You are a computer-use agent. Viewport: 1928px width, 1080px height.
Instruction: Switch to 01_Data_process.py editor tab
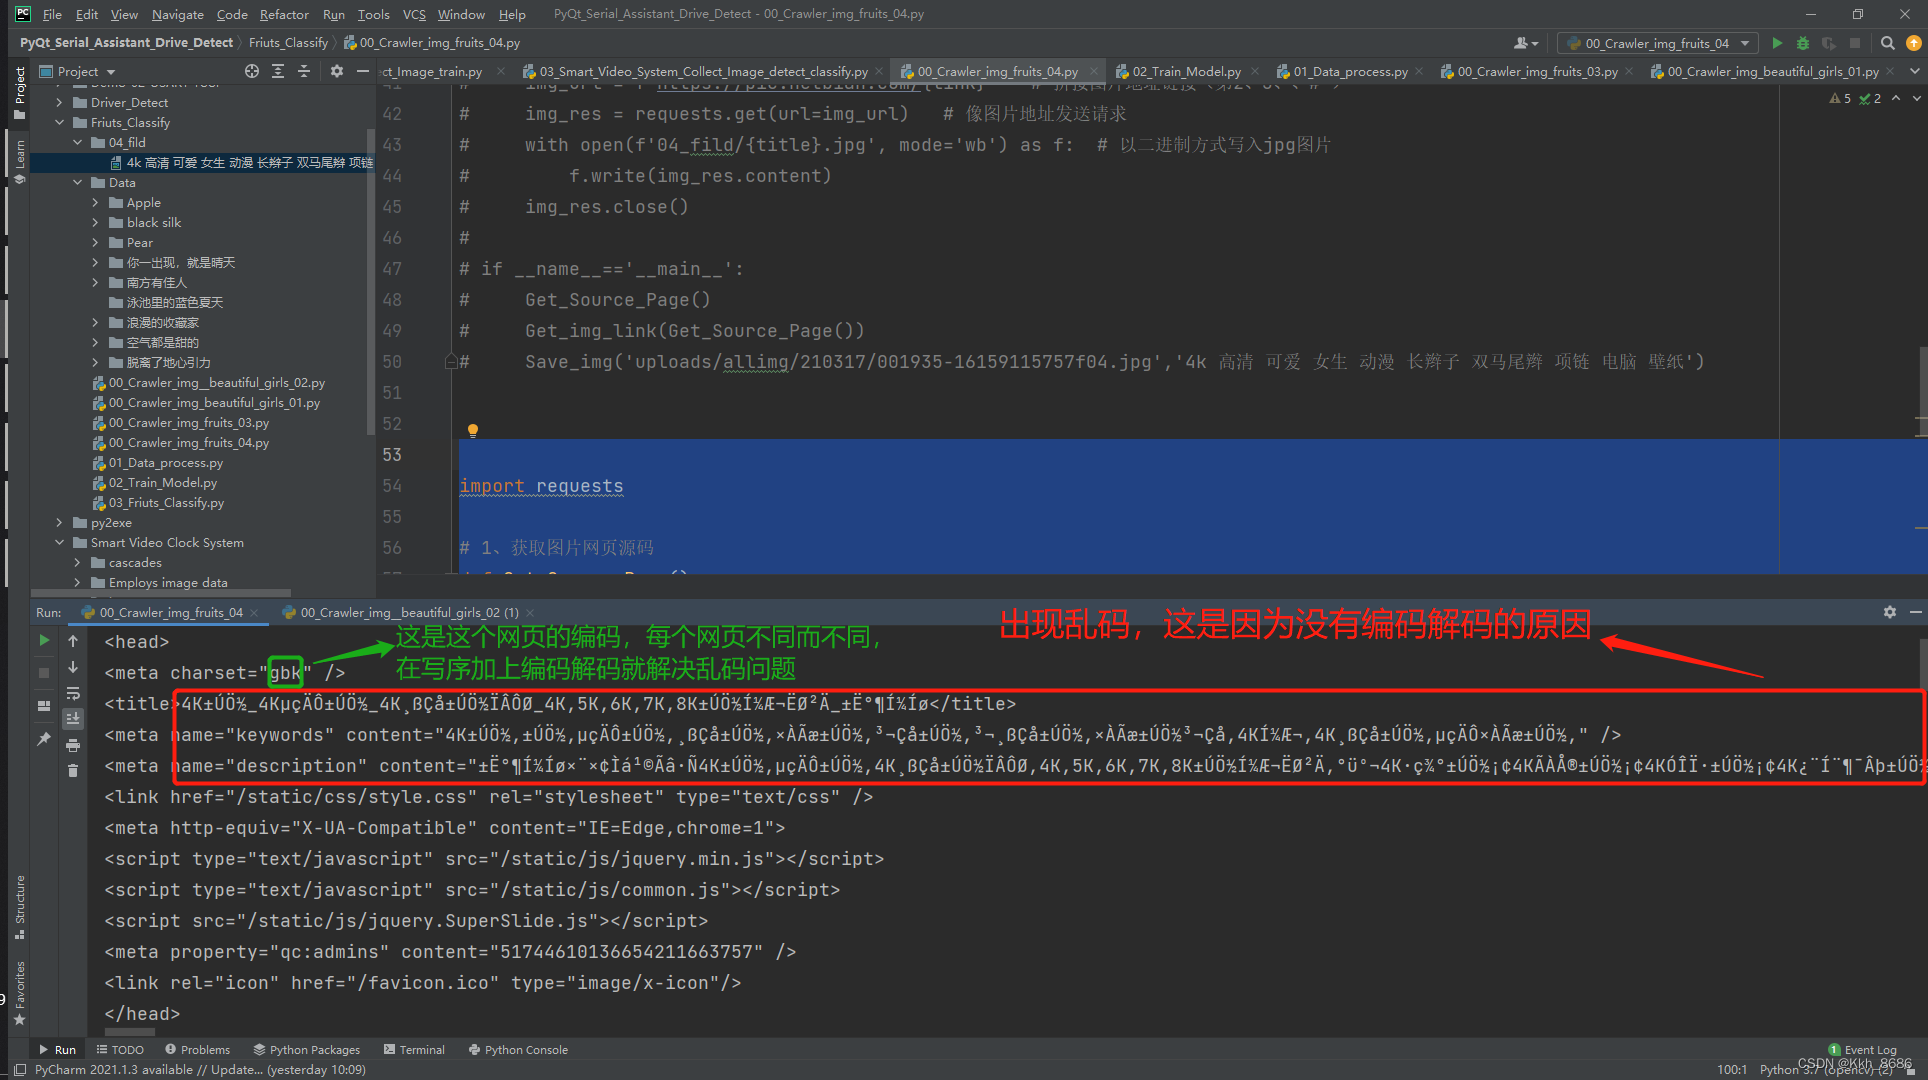click(x=1350, y=71)
